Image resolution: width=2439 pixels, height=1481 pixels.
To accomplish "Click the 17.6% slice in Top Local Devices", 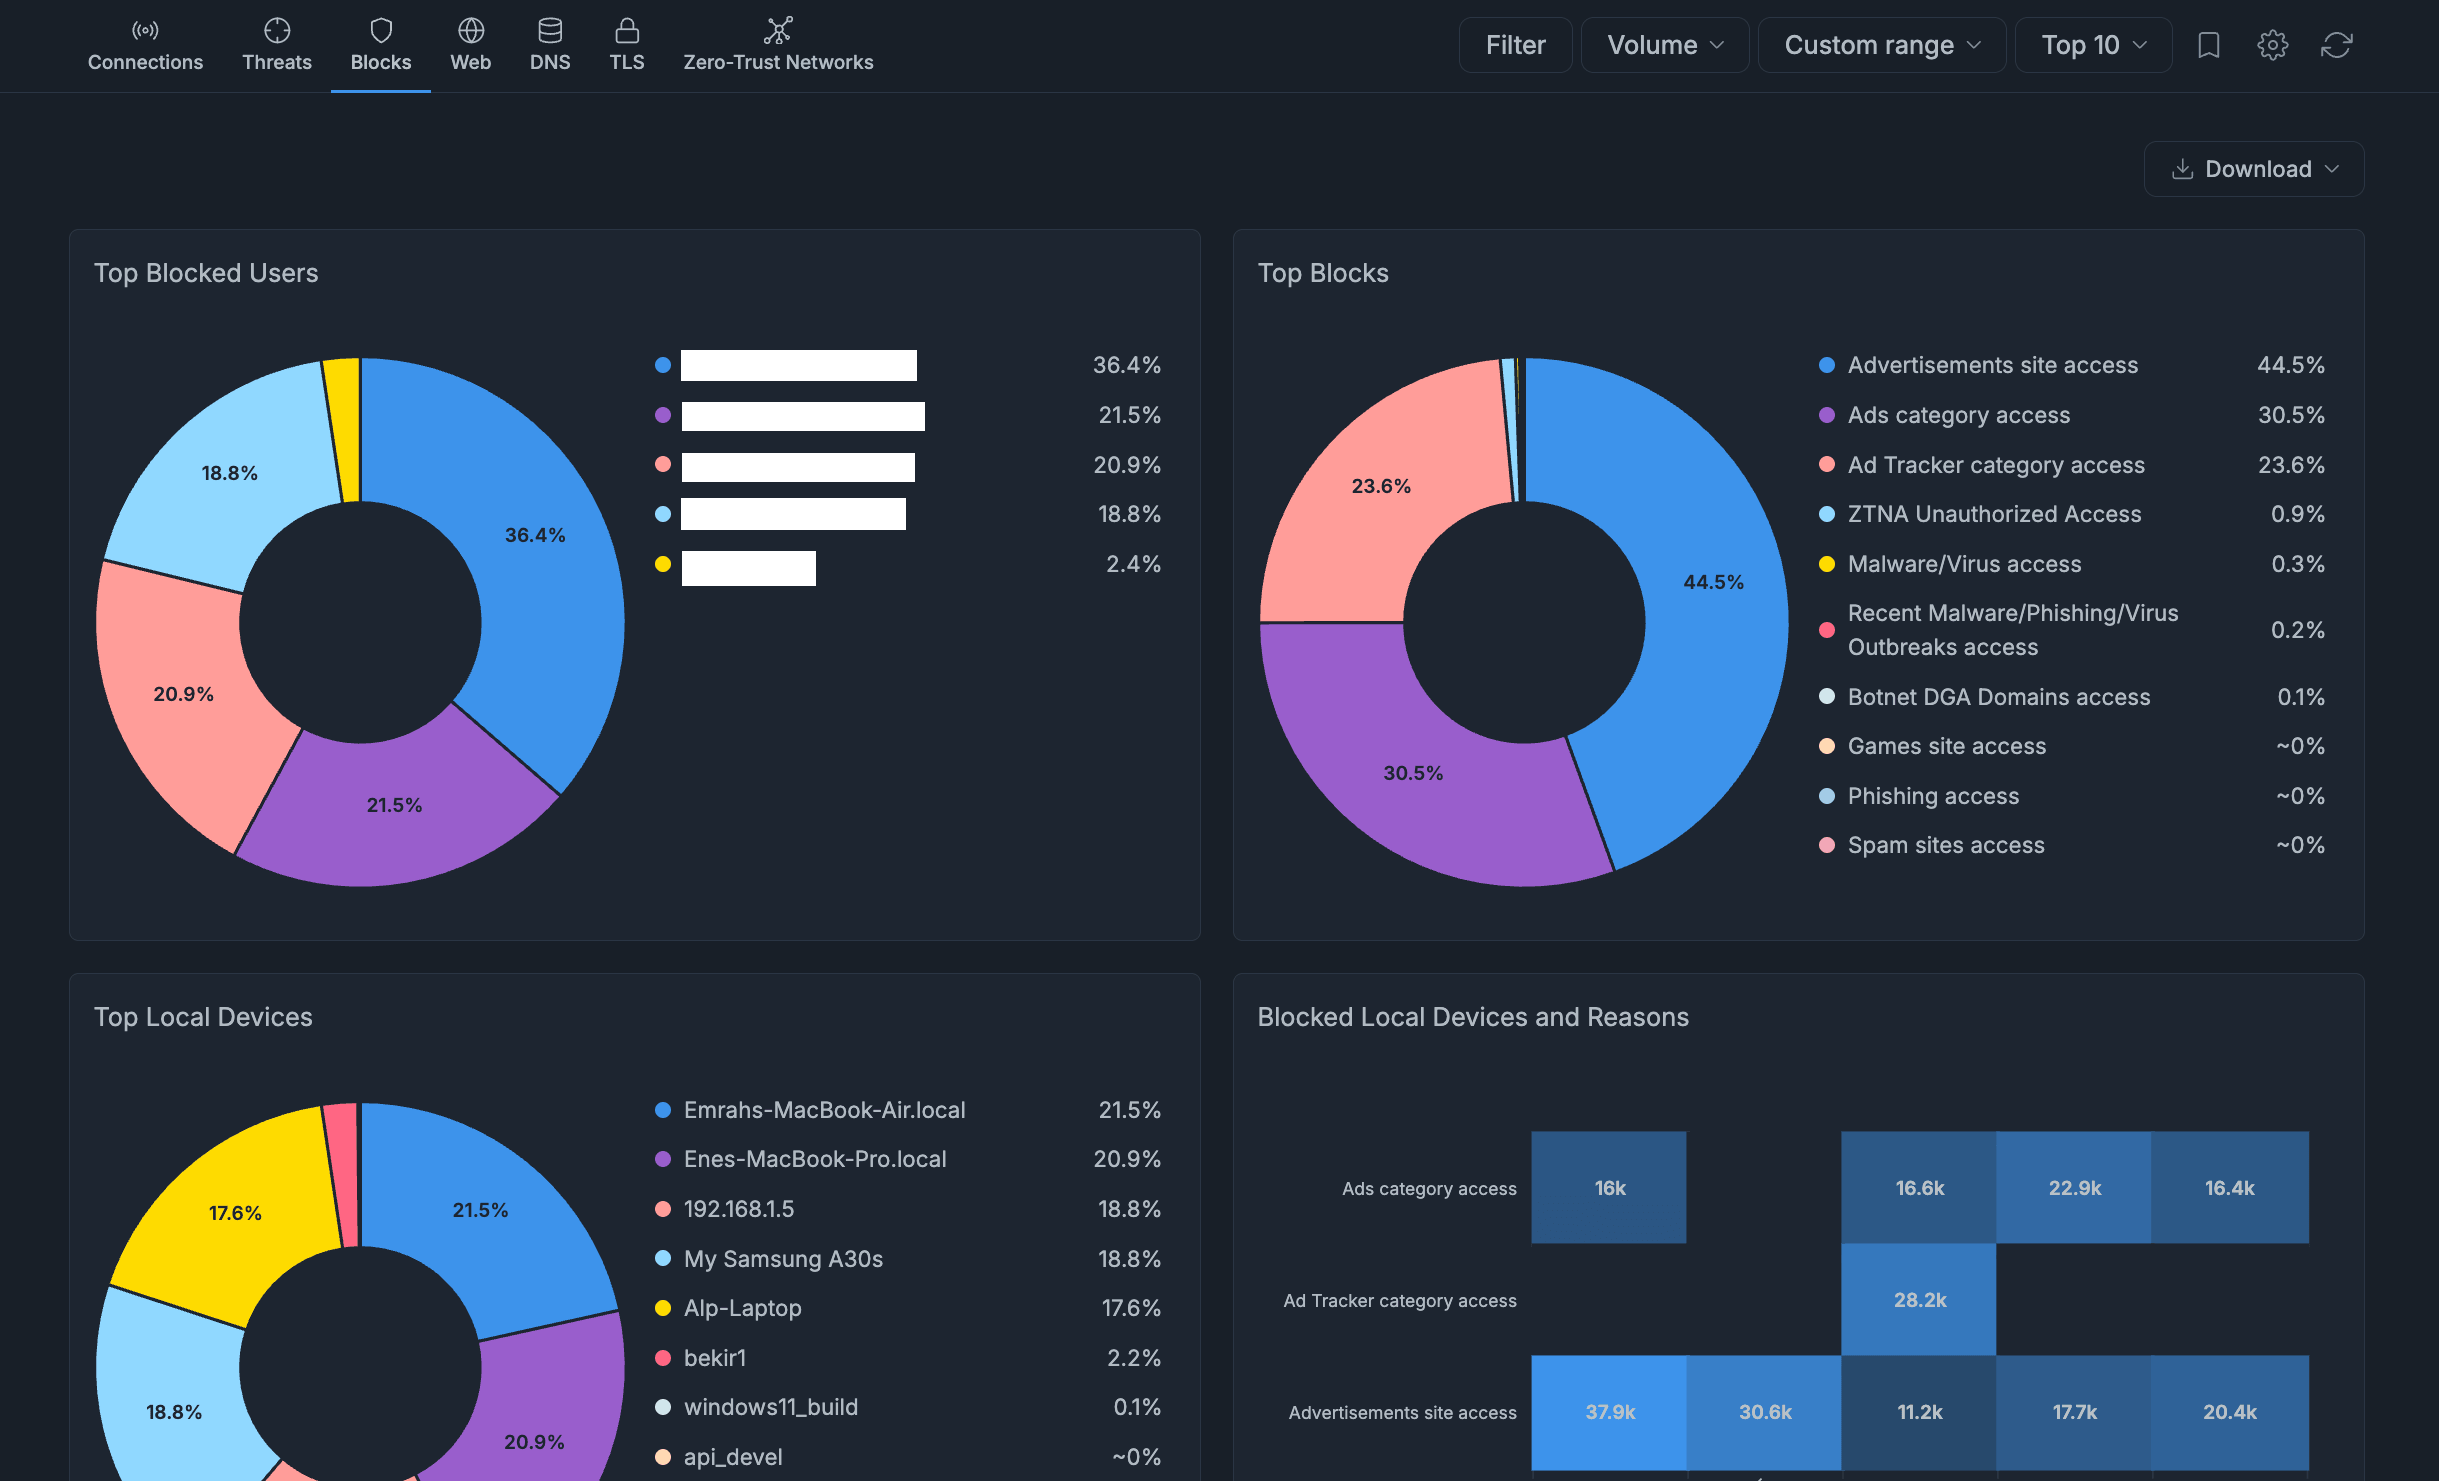I will [235, 1213].
